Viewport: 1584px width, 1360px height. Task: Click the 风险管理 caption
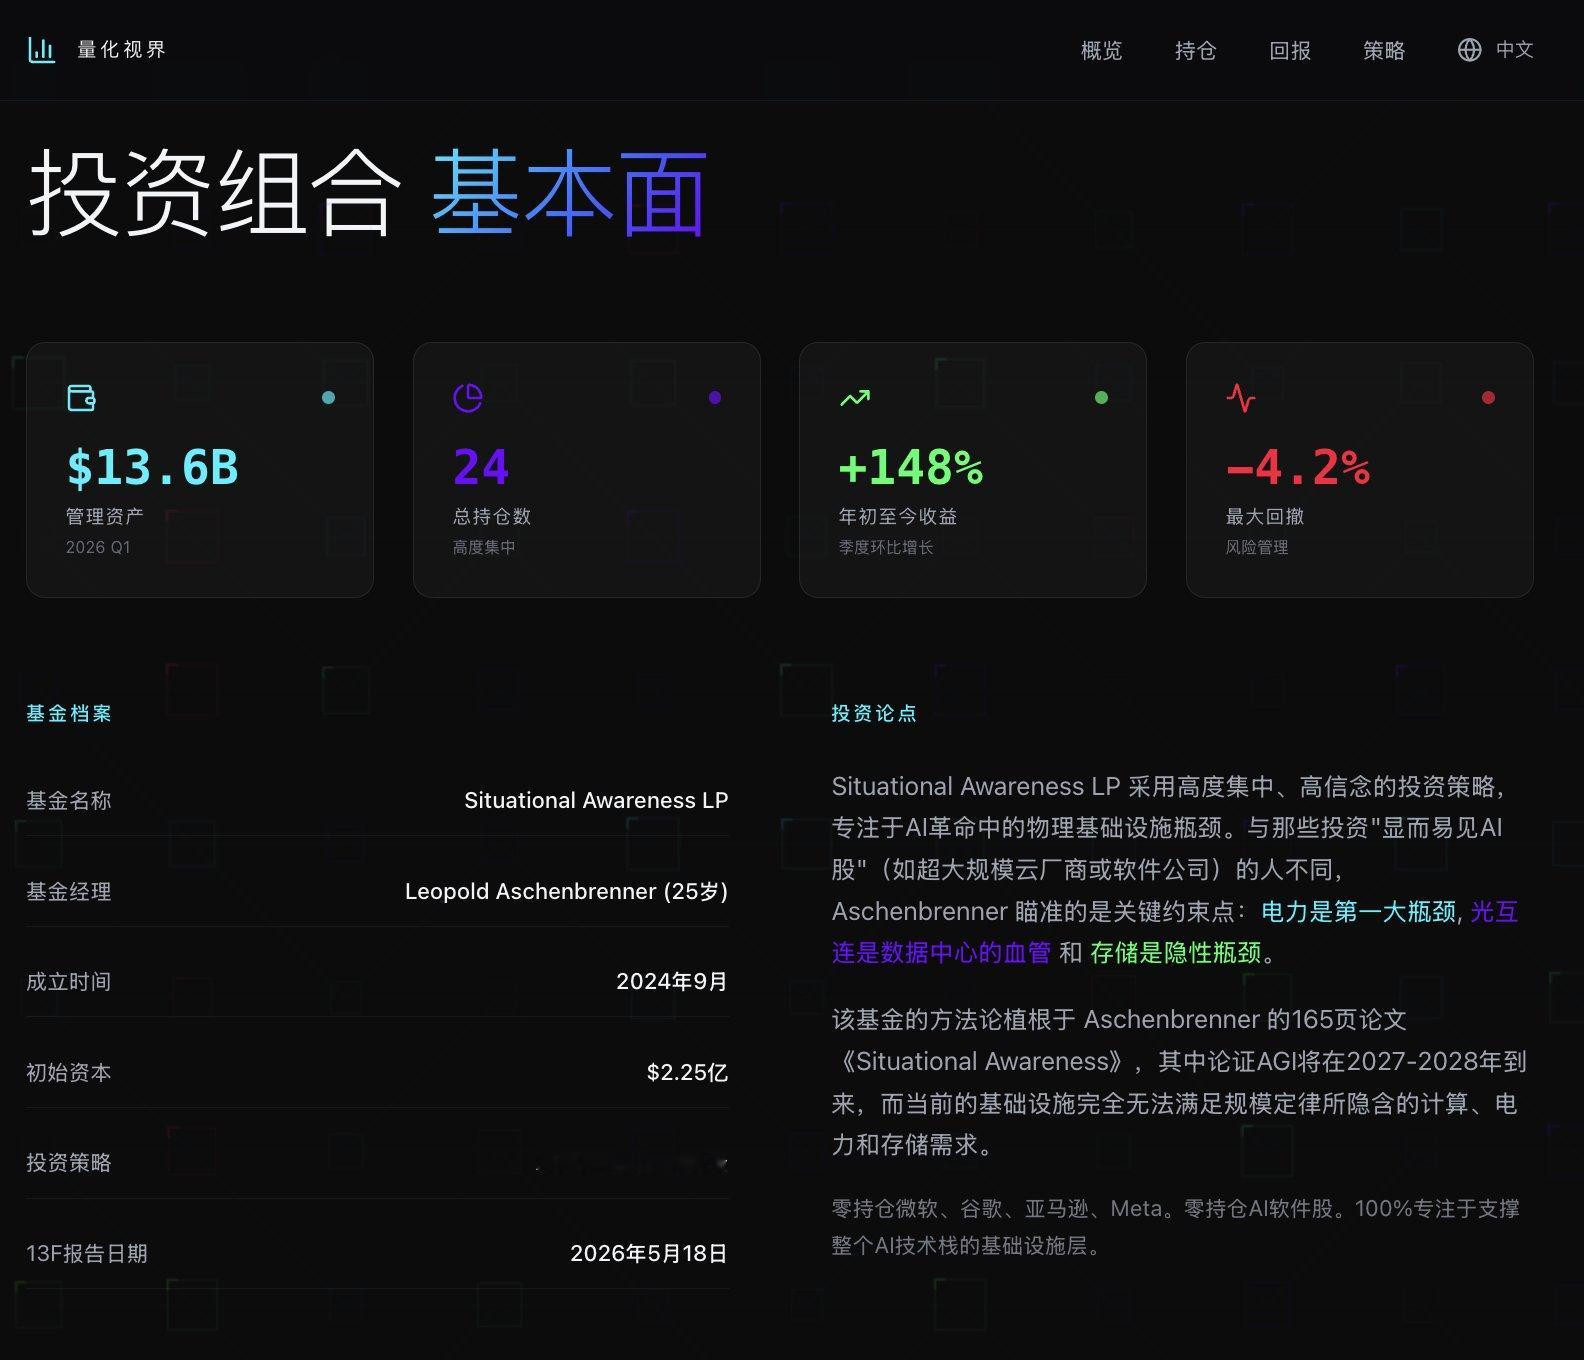click(1257, 547)
